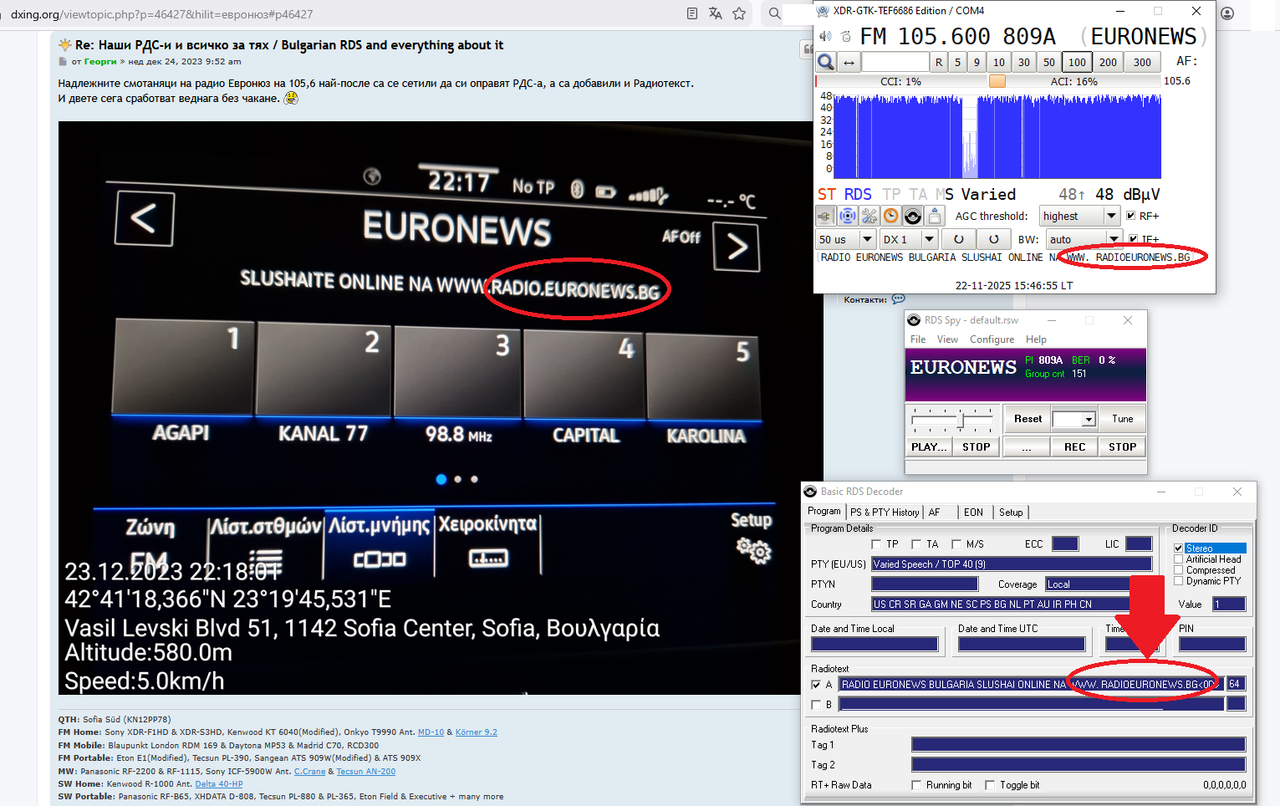Check the M/S box in Program Details
Screen dimensions: 1280x806
click(x=957, y=544)
